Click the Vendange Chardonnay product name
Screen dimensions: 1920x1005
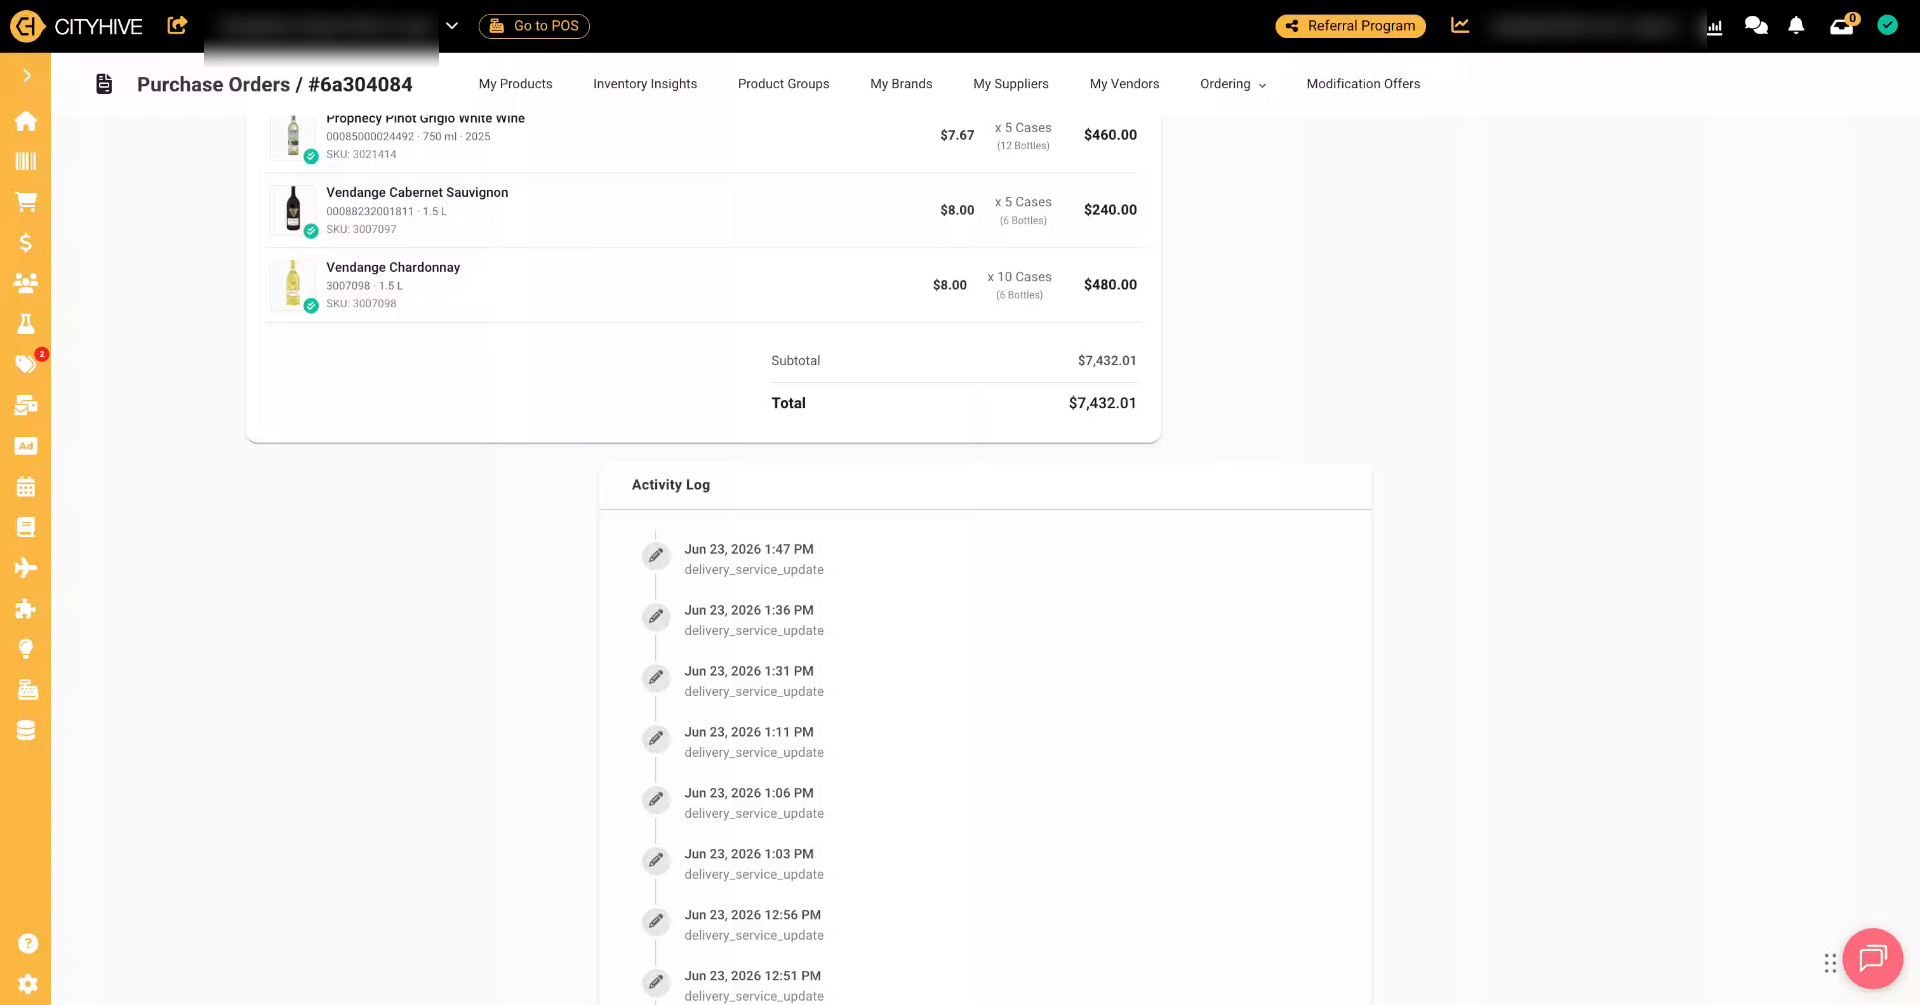[393, 268]
